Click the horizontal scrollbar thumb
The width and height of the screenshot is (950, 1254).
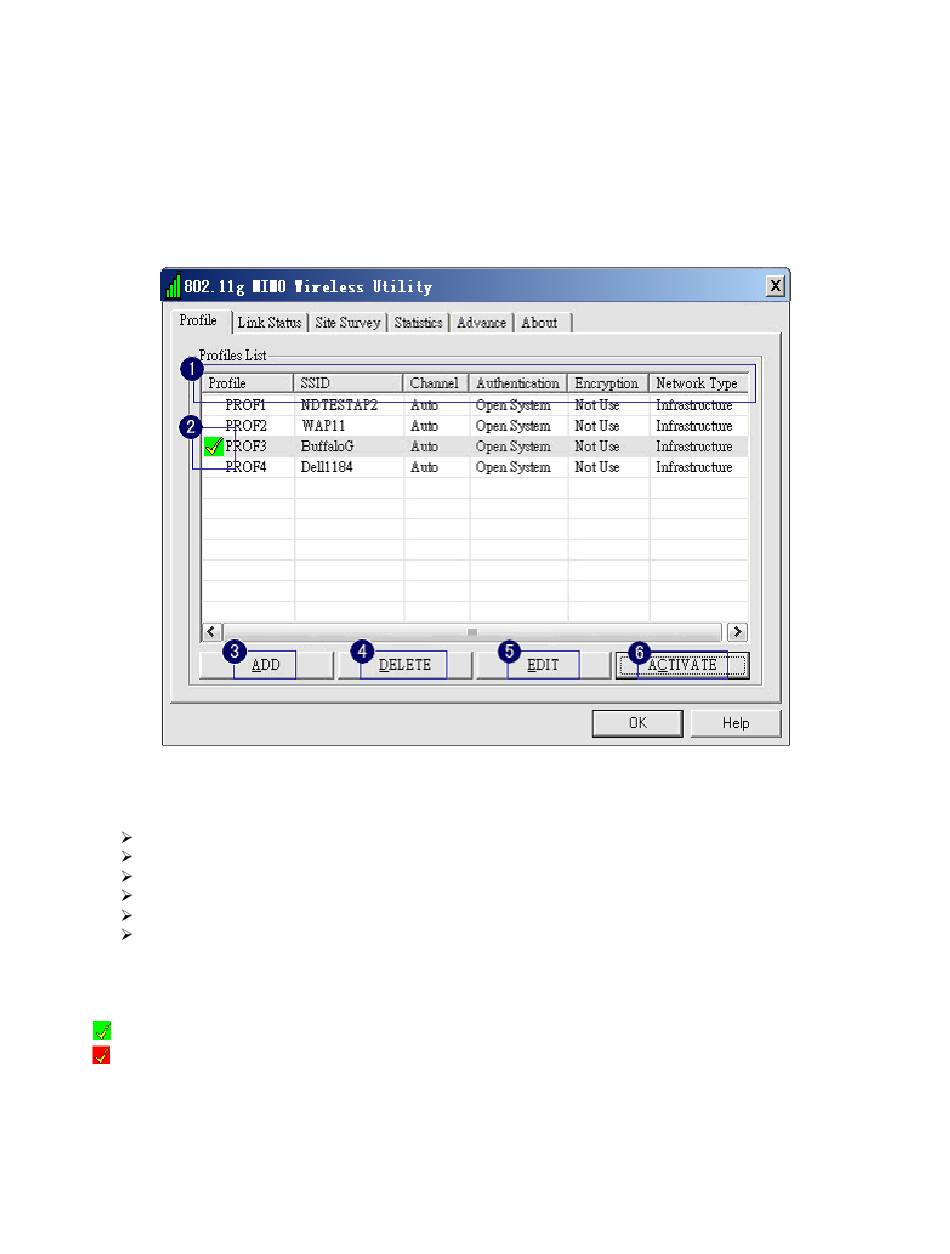pyautogui.click(x=472, y=631)
